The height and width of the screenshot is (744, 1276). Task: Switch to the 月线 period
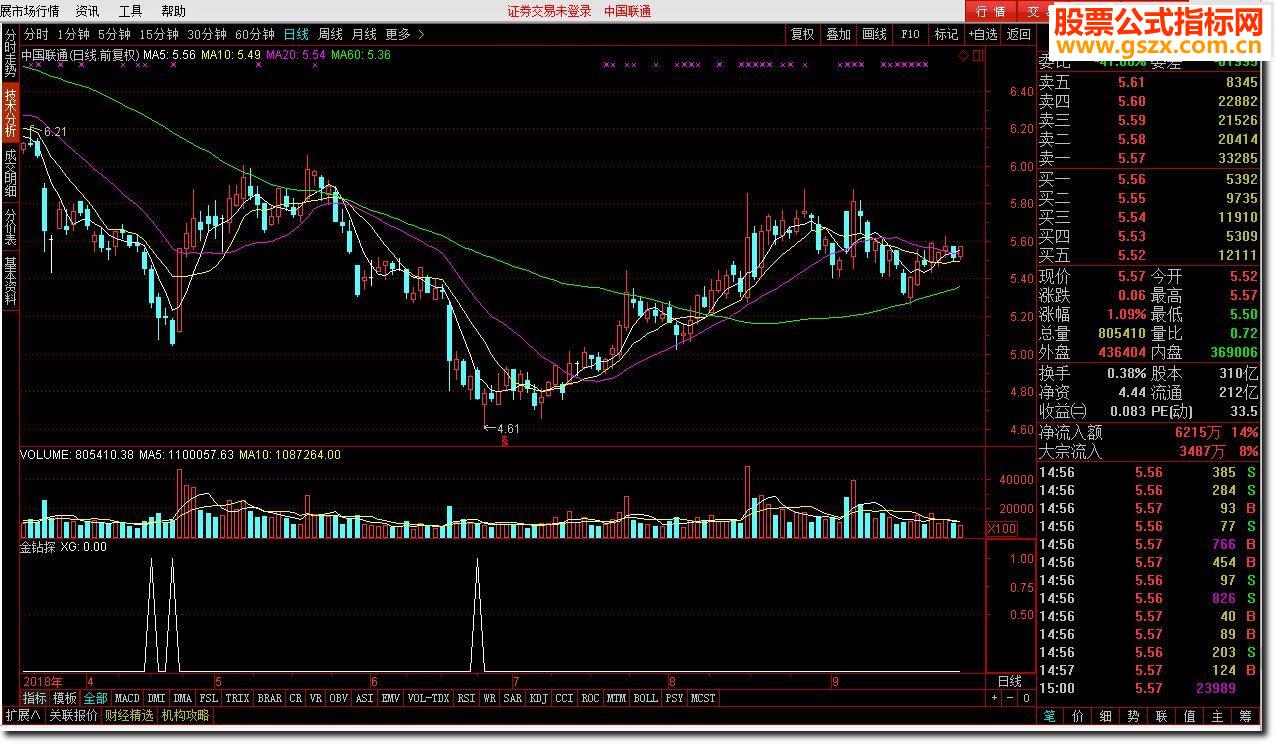364,34
